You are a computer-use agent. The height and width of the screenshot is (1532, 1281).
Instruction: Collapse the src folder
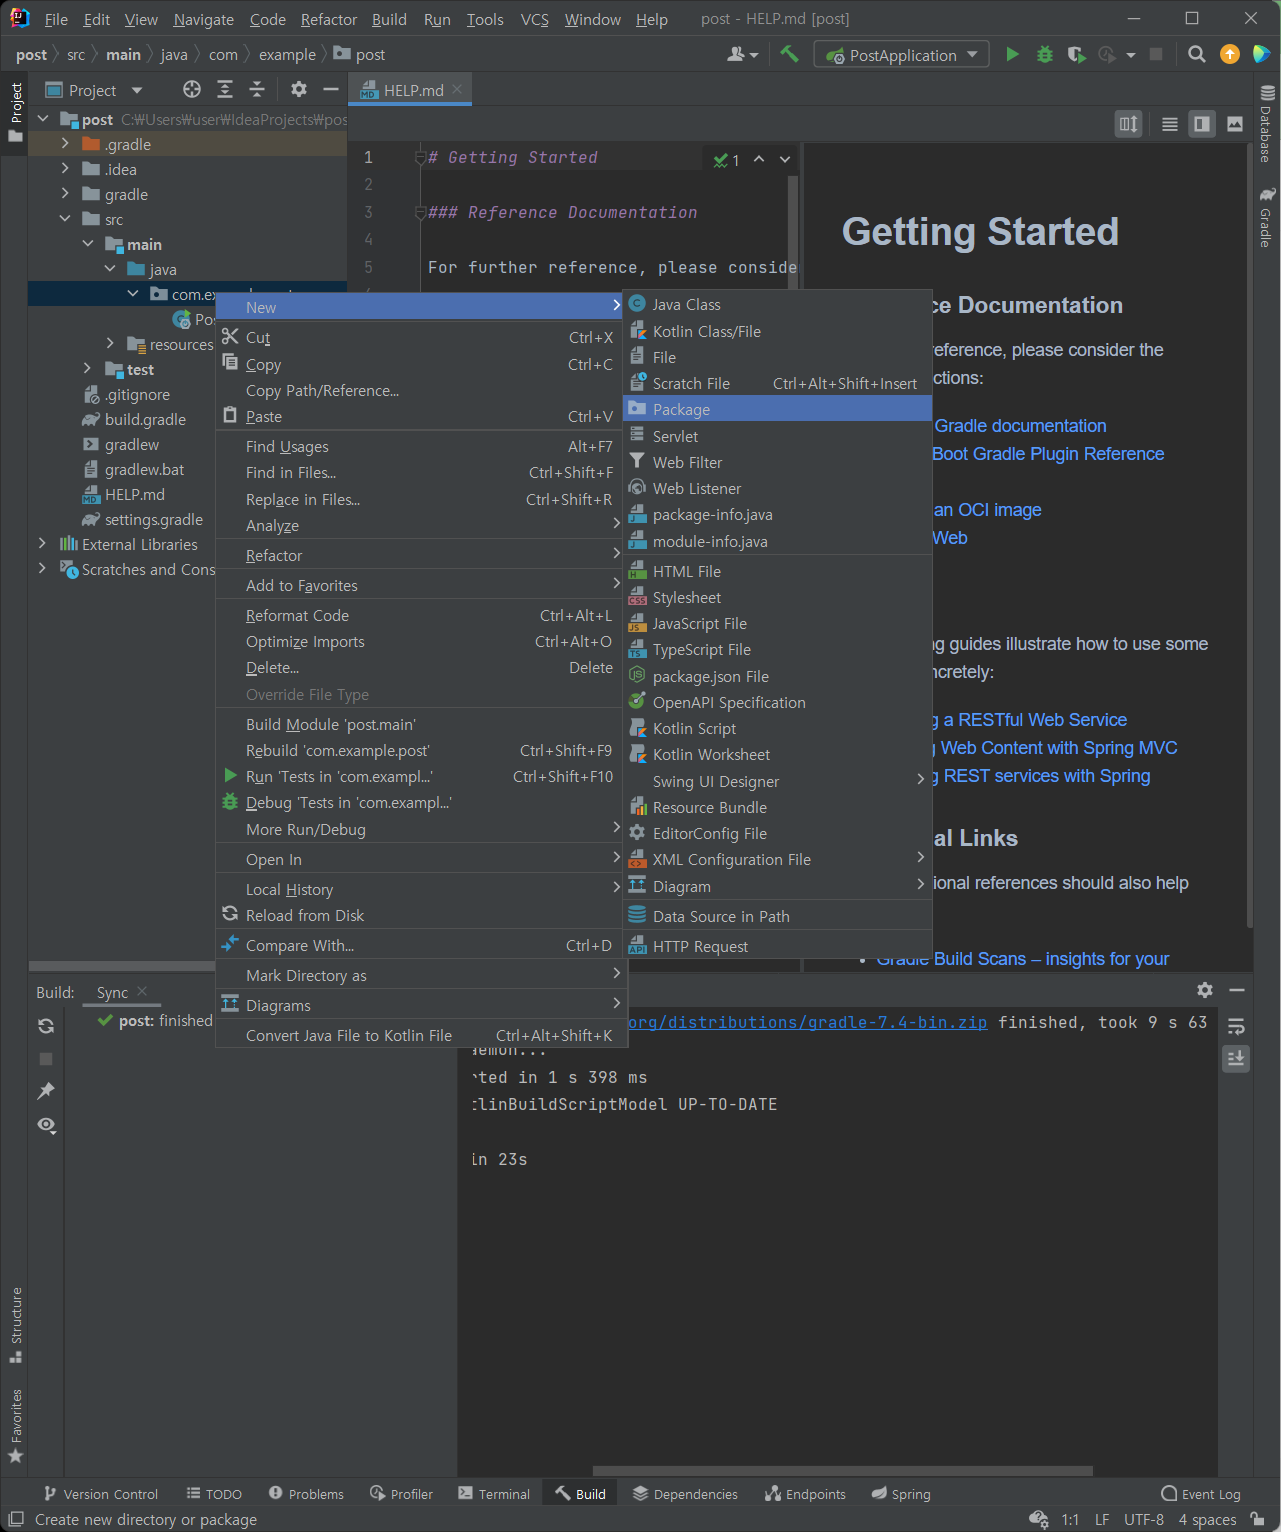coord(65,218)
